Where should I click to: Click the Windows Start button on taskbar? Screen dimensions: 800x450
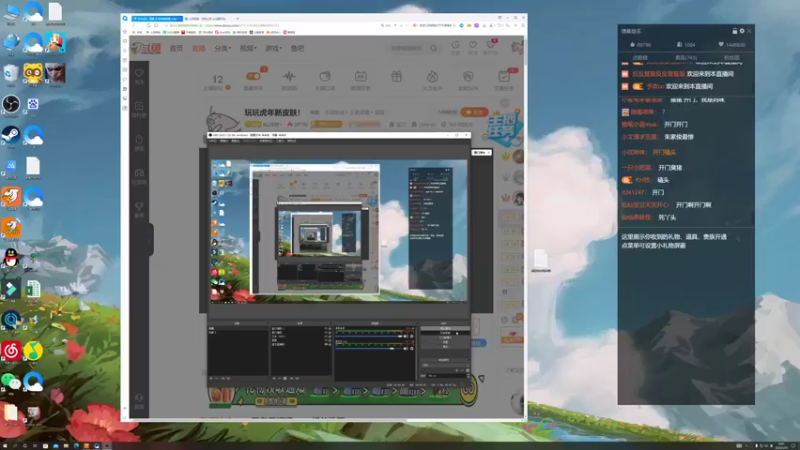(5, 446)
